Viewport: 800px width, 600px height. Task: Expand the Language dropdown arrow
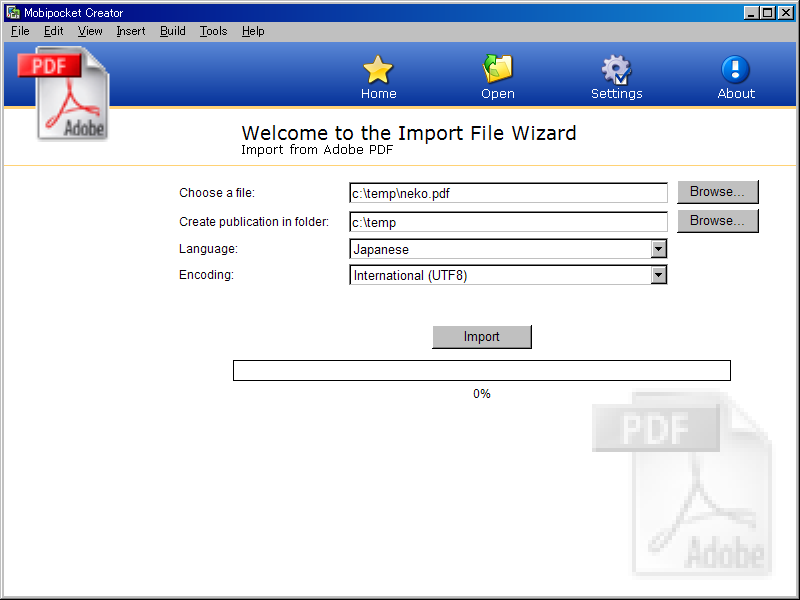(658, 249)
